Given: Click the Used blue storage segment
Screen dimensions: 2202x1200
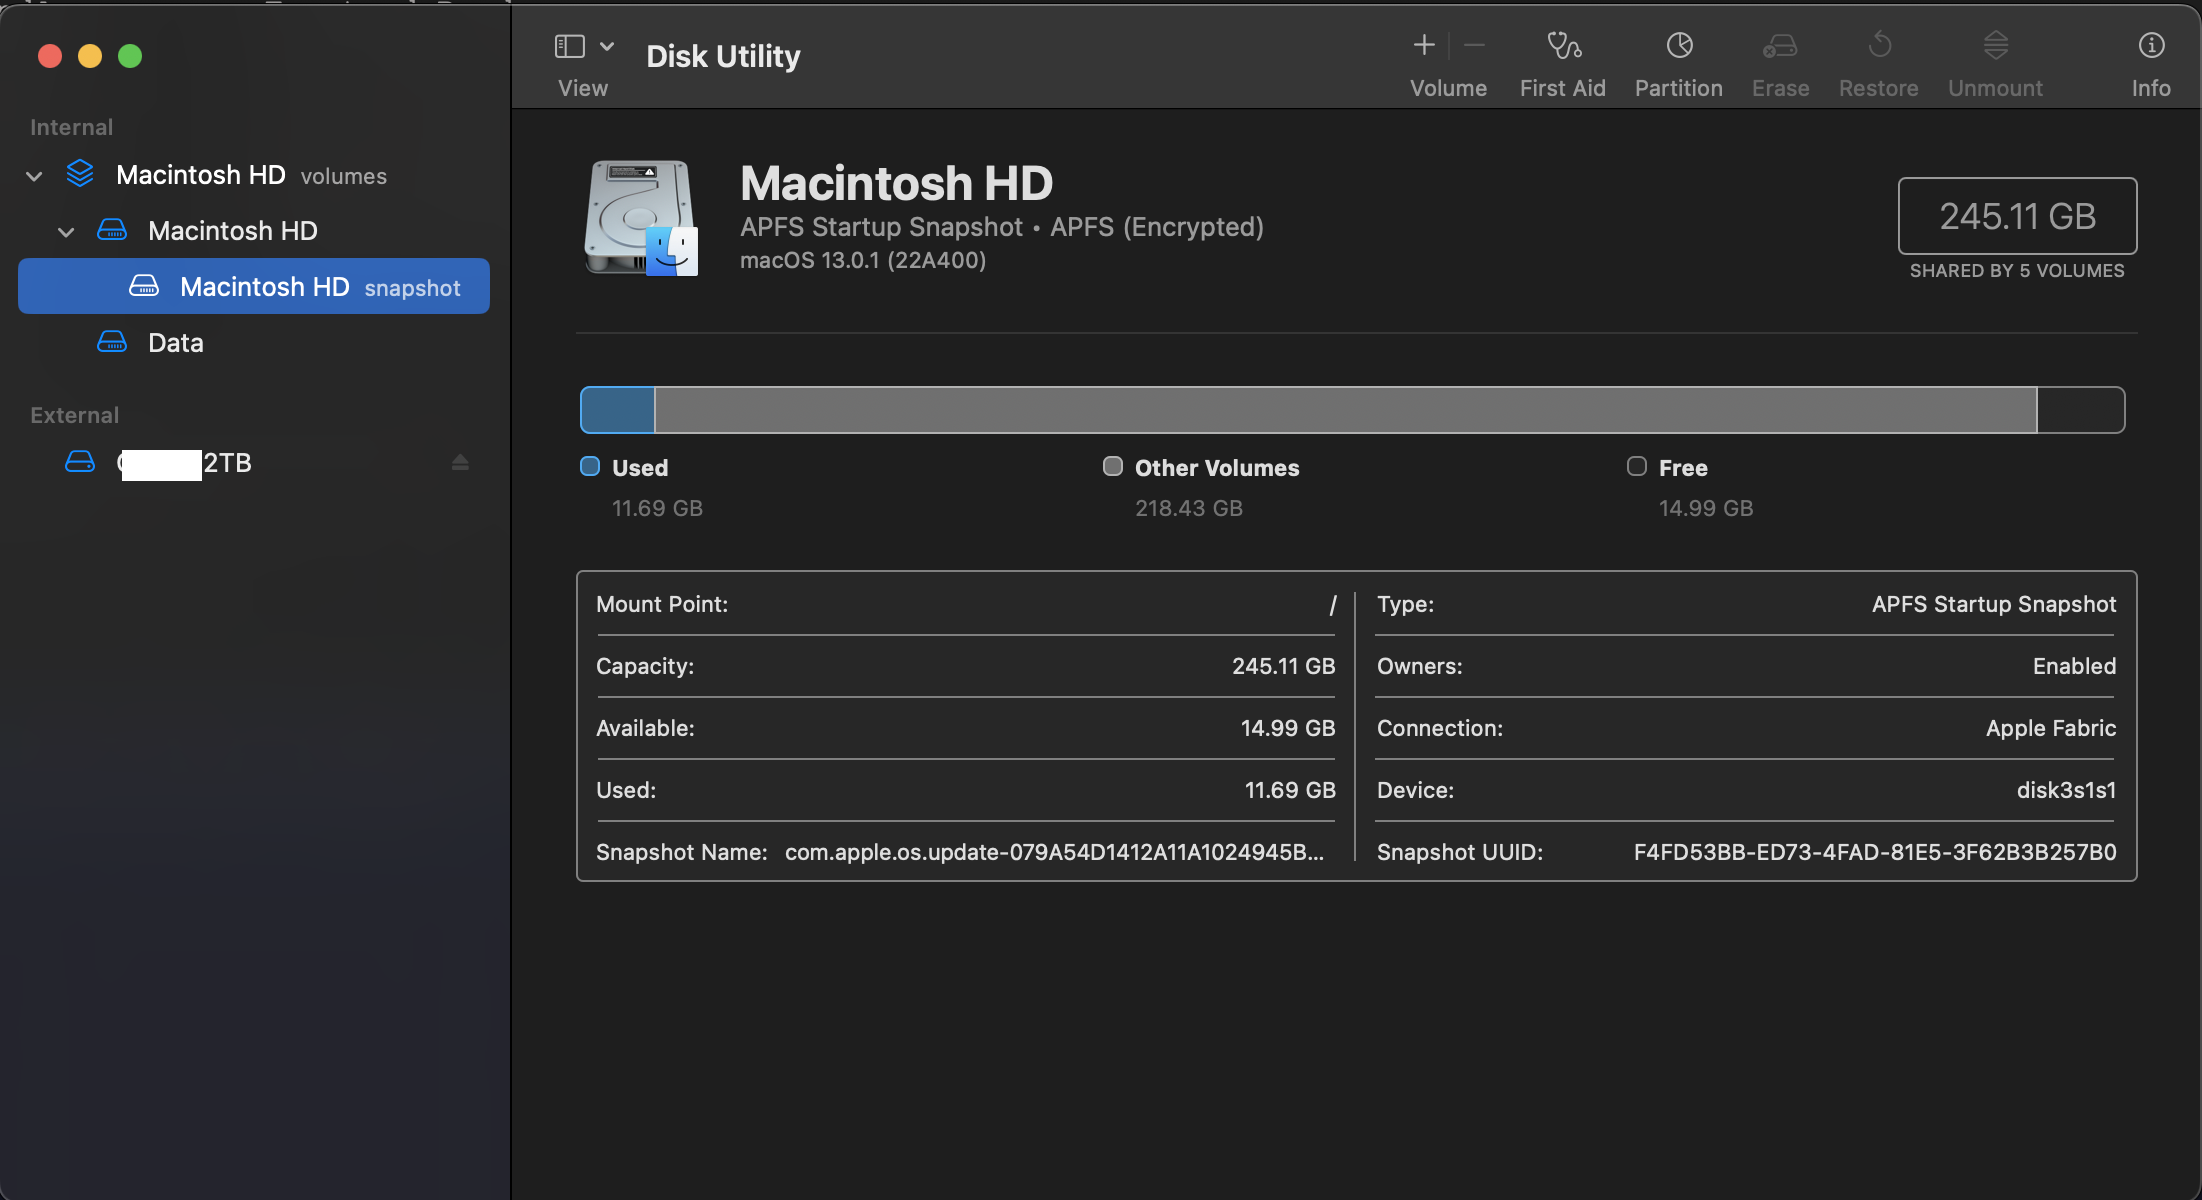Looking at the screenshot, I should 618,410.
